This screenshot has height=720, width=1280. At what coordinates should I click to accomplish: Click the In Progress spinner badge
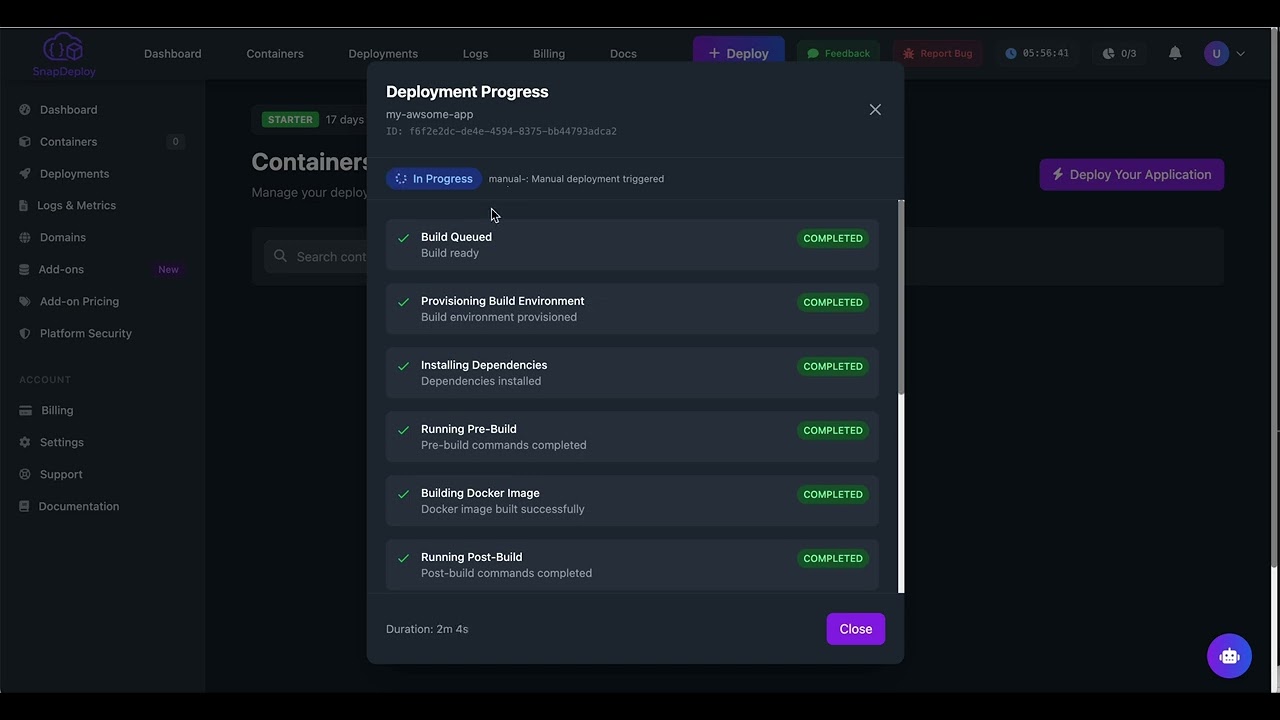tap(434, 179)
